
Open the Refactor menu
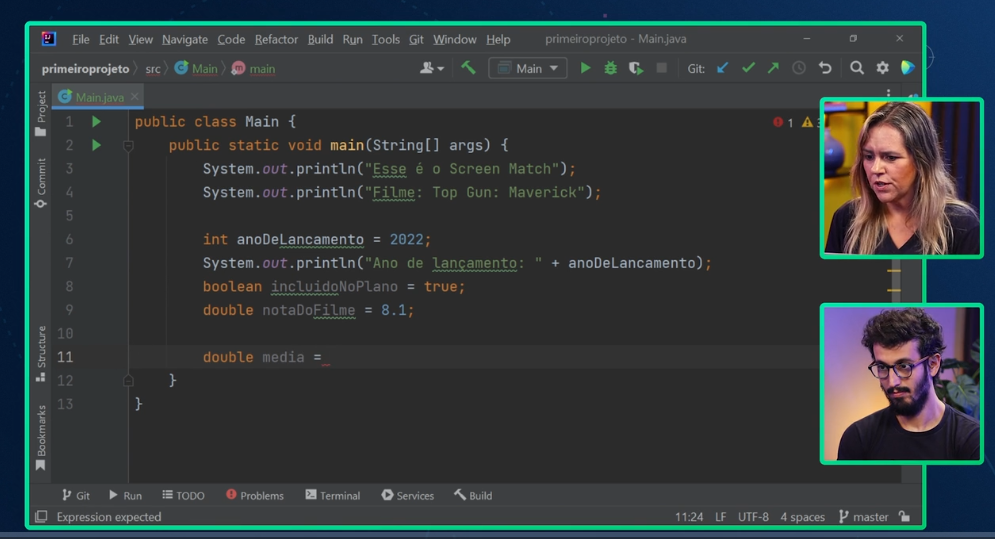276,39
